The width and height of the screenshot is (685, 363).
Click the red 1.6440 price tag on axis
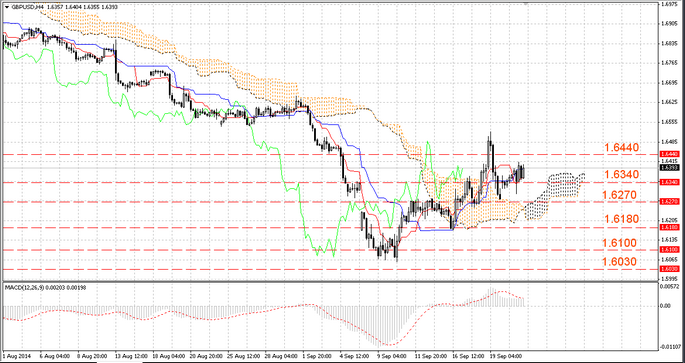click(x=670, y=154)
